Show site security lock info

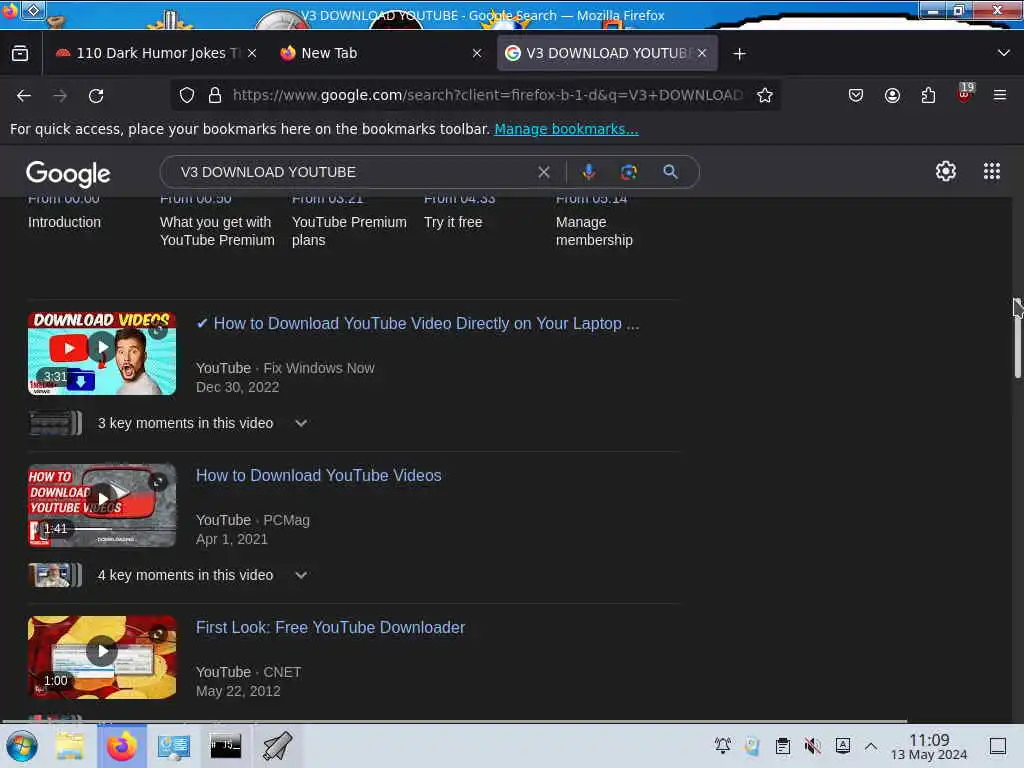pos(215,95)
